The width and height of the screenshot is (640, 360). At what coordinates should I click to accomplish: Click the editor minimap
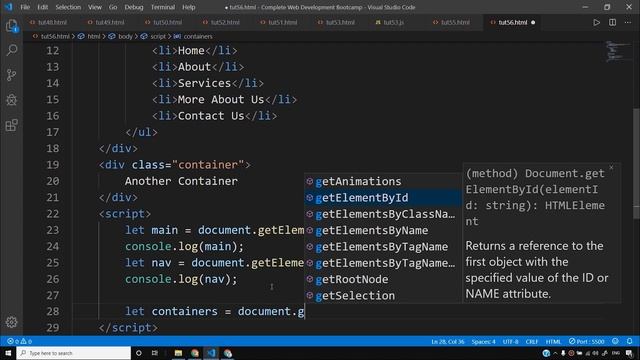point(618,51)
